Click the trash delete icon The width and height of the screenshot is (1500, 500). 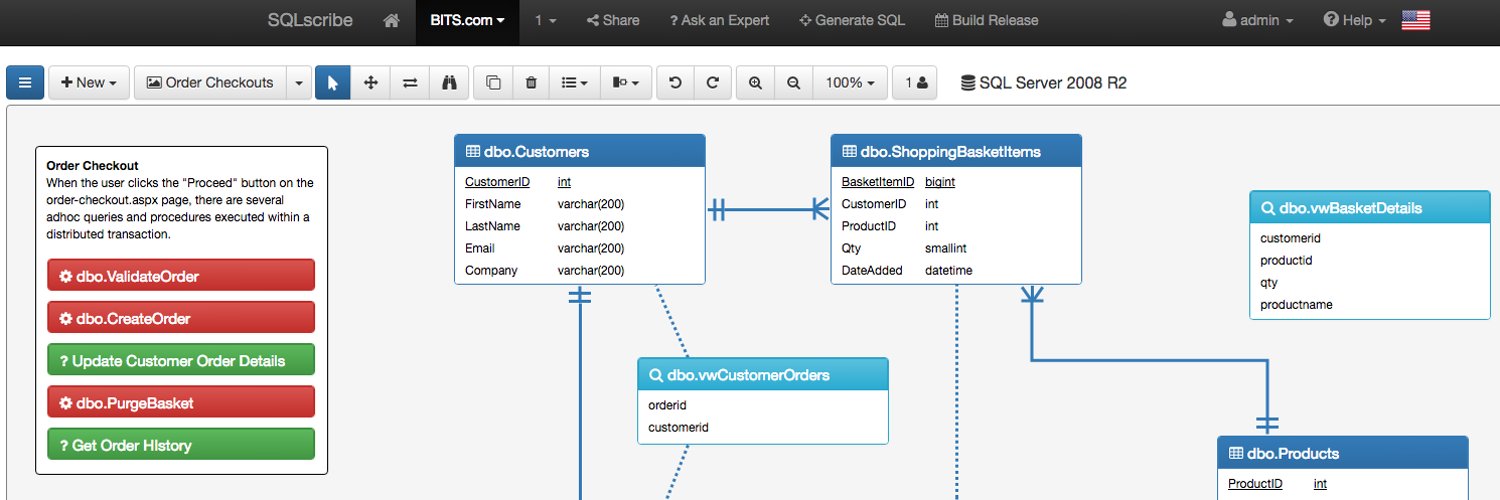pyautogui.click(x=531, y=83)
